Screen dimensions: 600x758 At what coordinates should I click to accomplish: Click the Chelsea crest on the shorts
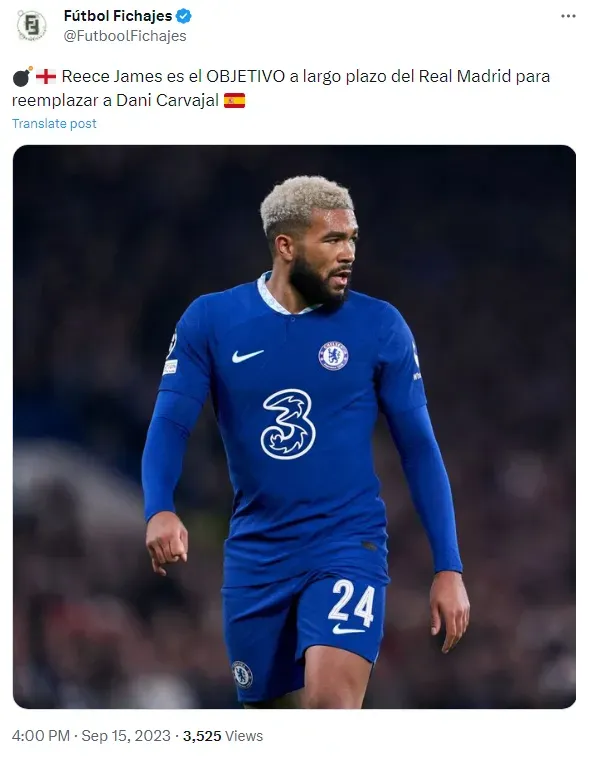click(x=242, y=674)
